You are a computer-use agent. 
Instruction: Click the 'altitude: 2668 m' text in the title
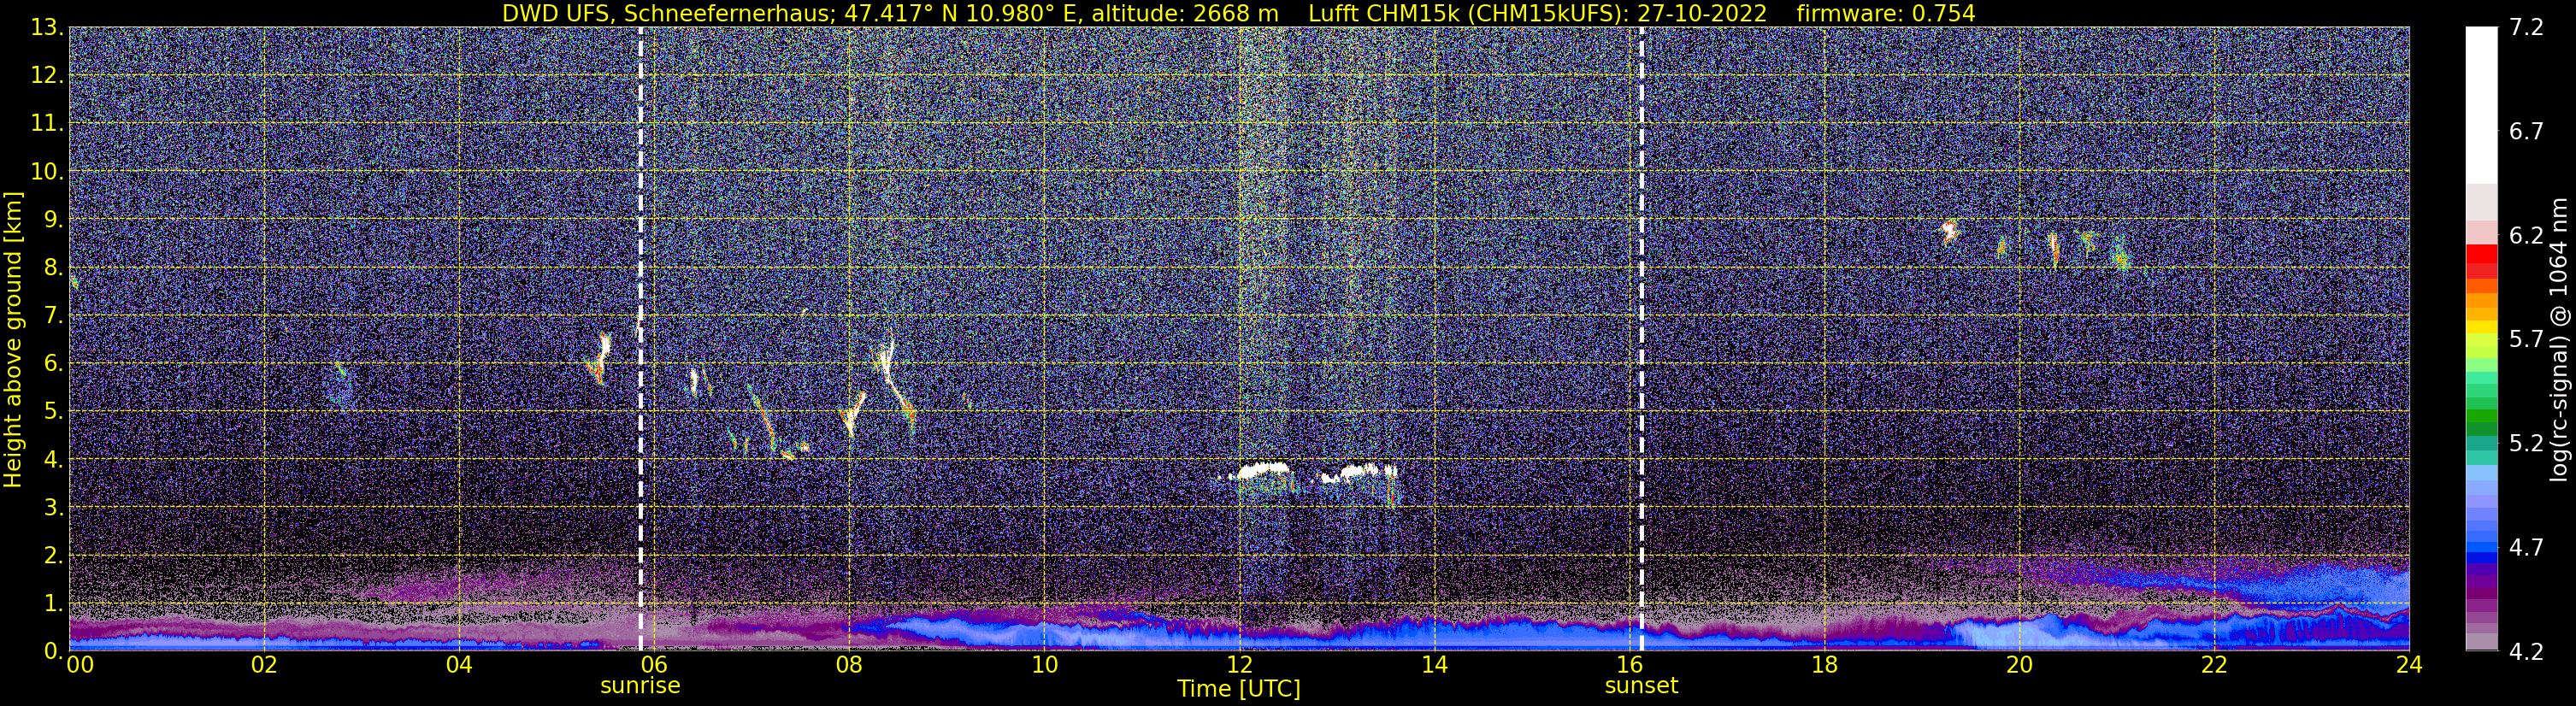(x=1184, y=13)
